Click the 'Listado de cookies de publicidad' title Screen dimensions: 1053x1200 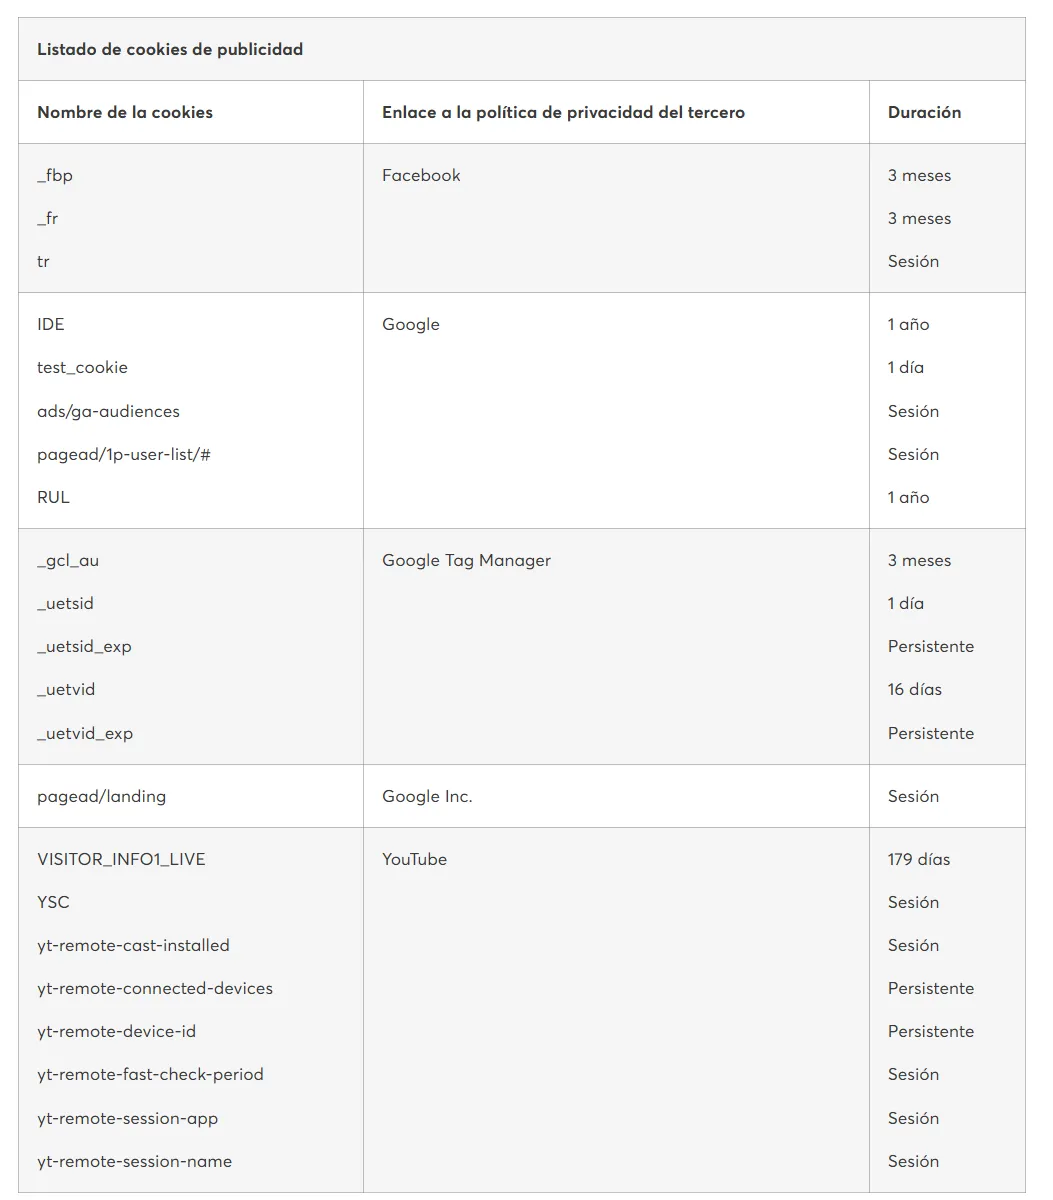[x=170, y=49]
